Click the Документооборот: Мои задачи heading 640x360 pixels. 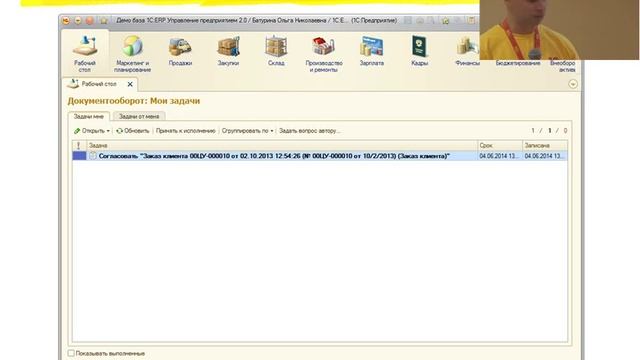[x=134, y=101]
